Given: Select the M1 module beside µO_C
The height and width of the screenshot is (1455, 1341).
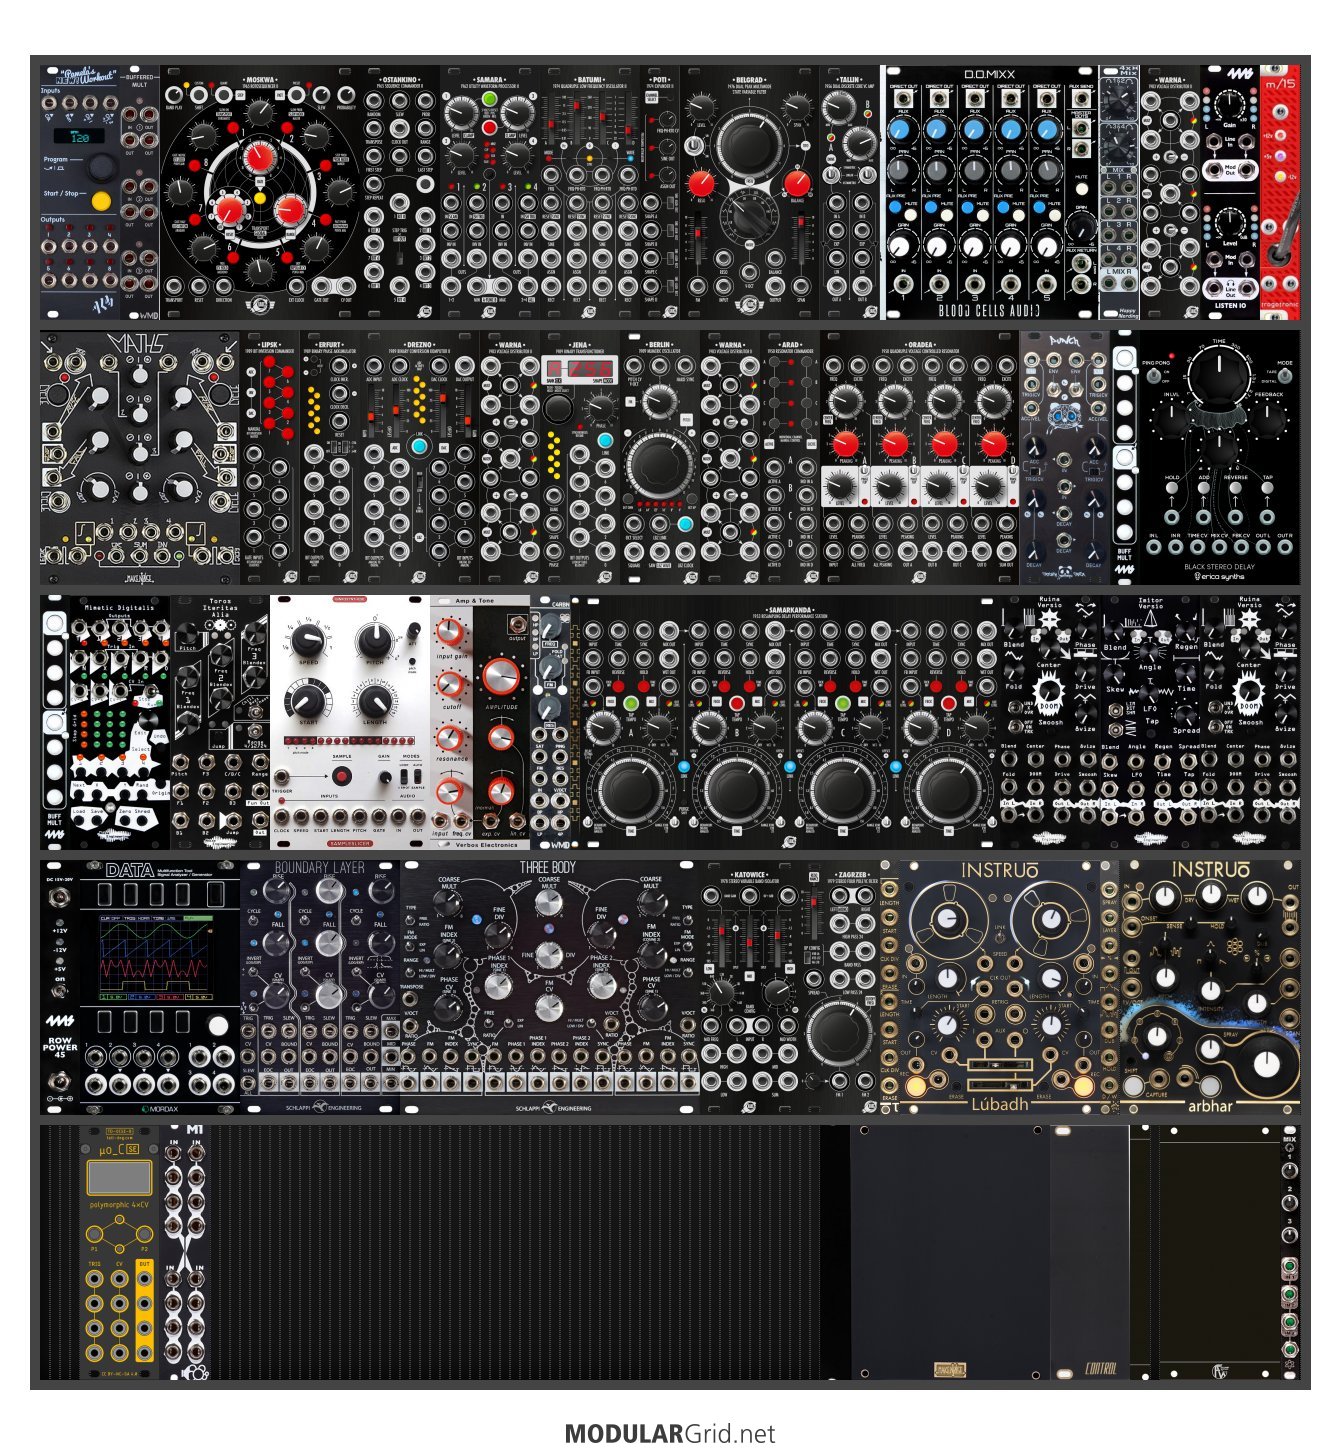Looking at the screenshot, I should point(186,1251).
